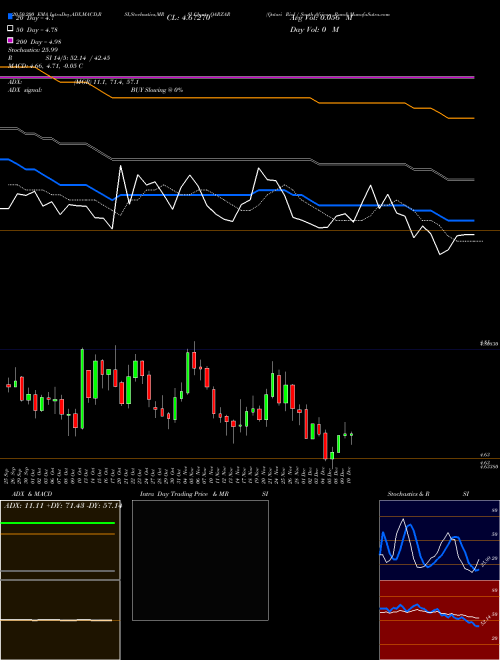This screenshot has height=660, width=500.
Task: Click the 'Stochastics: 23.99' readout
Action: coord(33,50)
